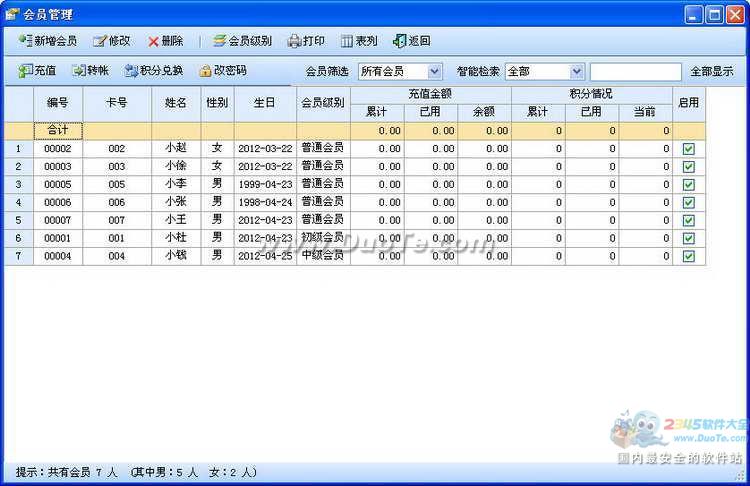Uncheck 启用 checkbox for member 小张

(688, 203)
